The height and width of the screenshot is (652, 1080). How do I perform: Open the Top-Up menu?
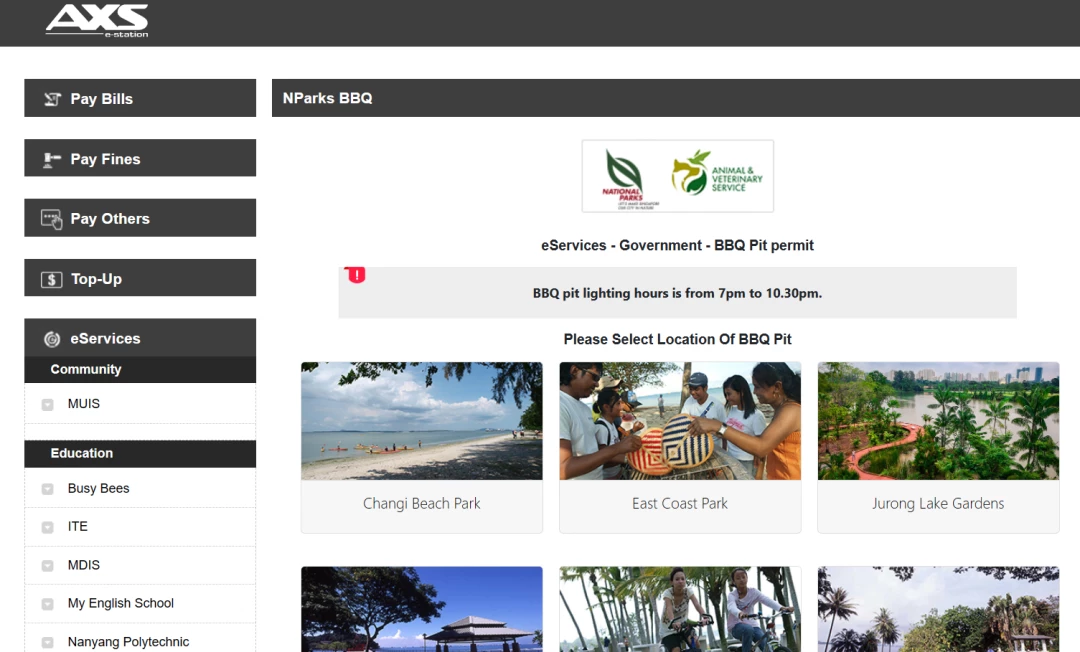(x=140, y=278)
